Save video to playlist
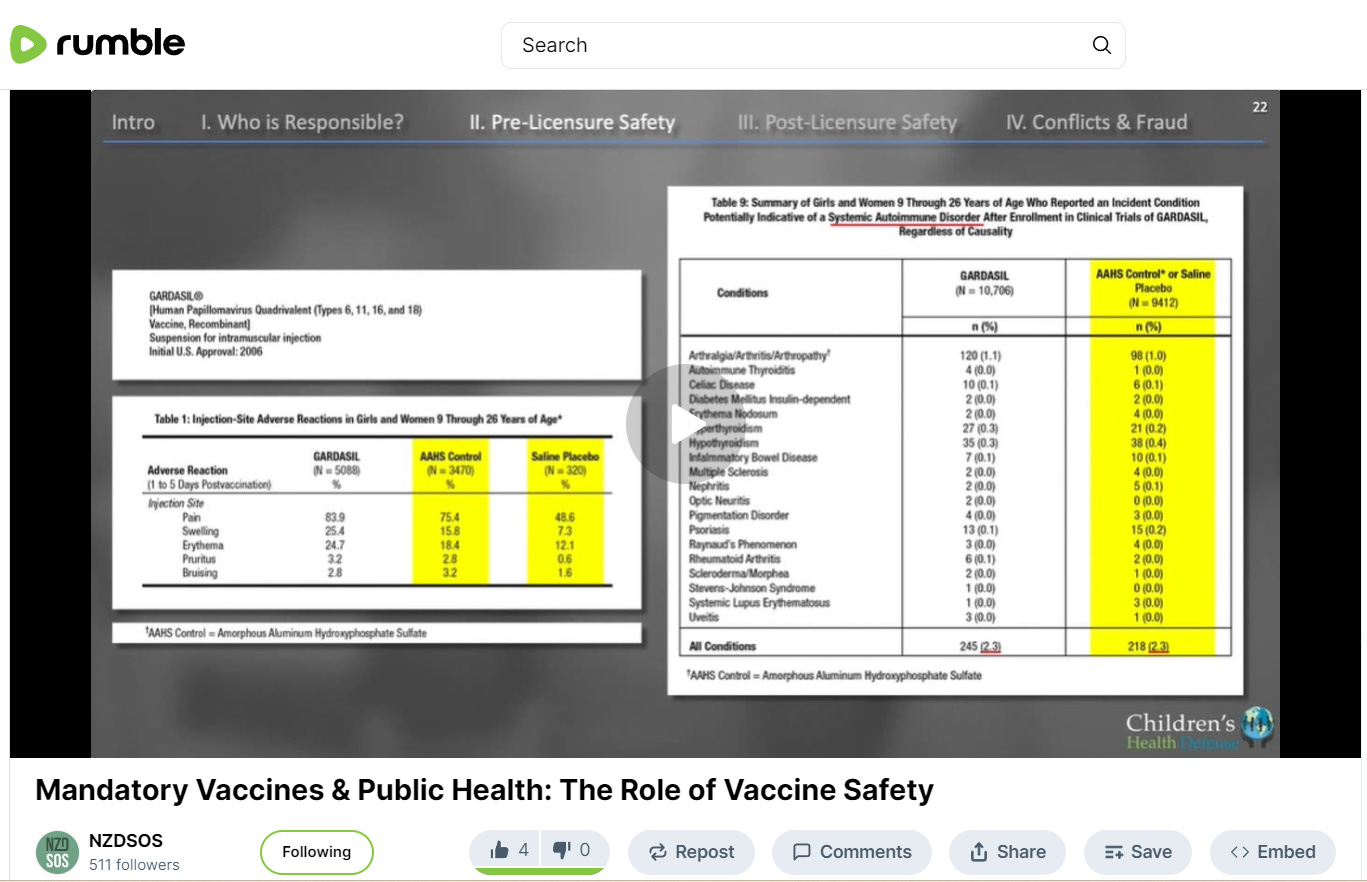The width and height of the screenshot is (1367, 882). pos(1138,852)
